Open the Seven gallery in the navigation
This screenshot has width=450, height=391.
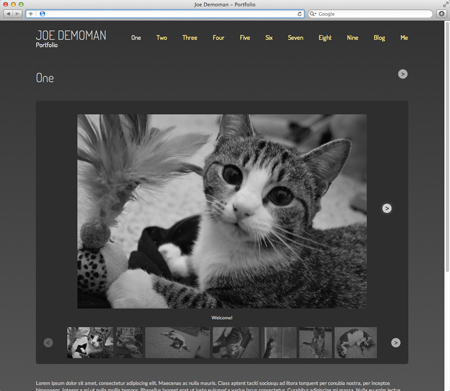(296, 38)
